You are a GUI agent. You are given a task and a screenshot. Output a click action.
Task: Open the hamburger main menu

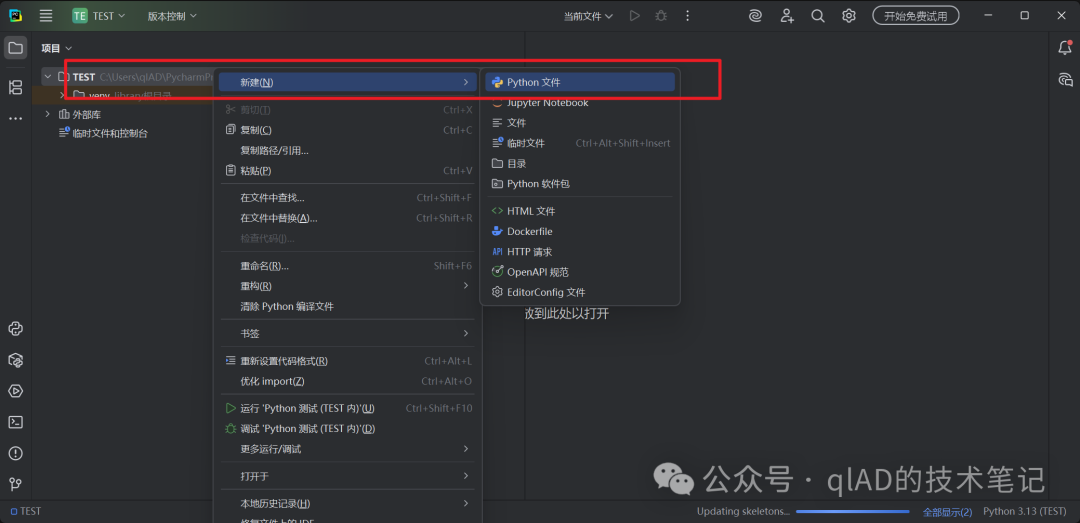click(x=46, y=15)
